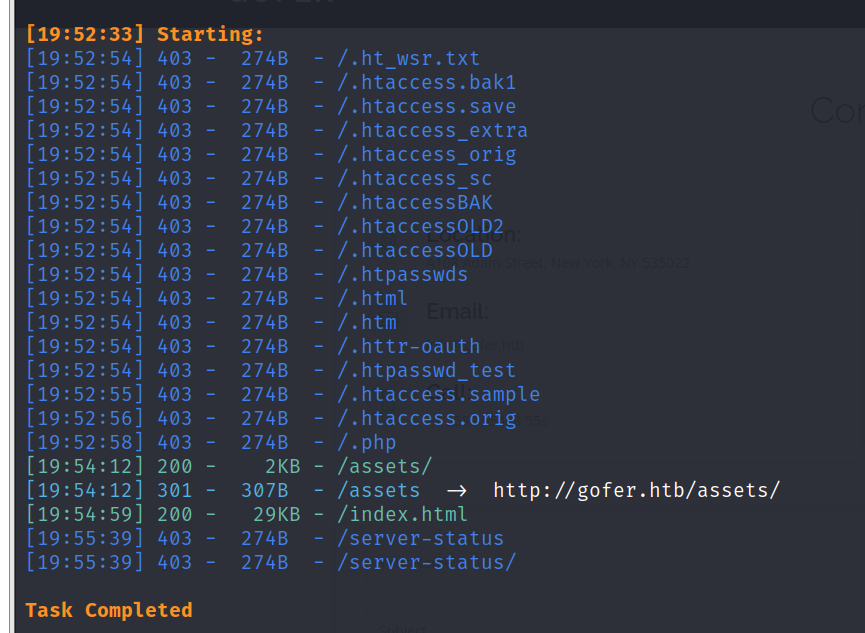Select the /.htaccessBAK path
This screenshot has height=633, width=865.
pyautogui.click(x=415, y=203)
